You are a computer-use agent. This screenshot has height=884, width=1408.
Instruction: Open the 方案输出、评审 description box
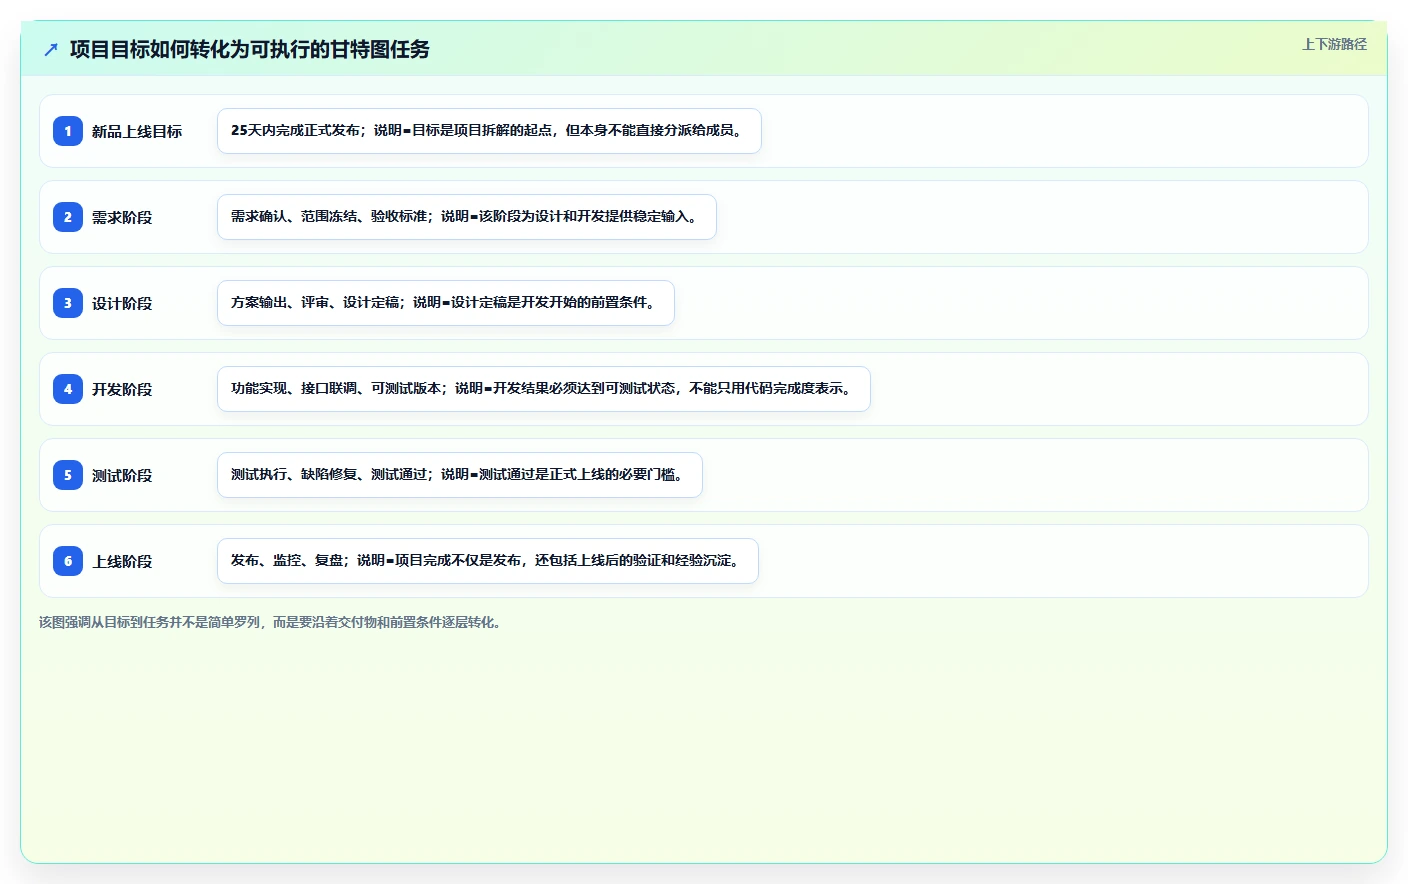446,303
